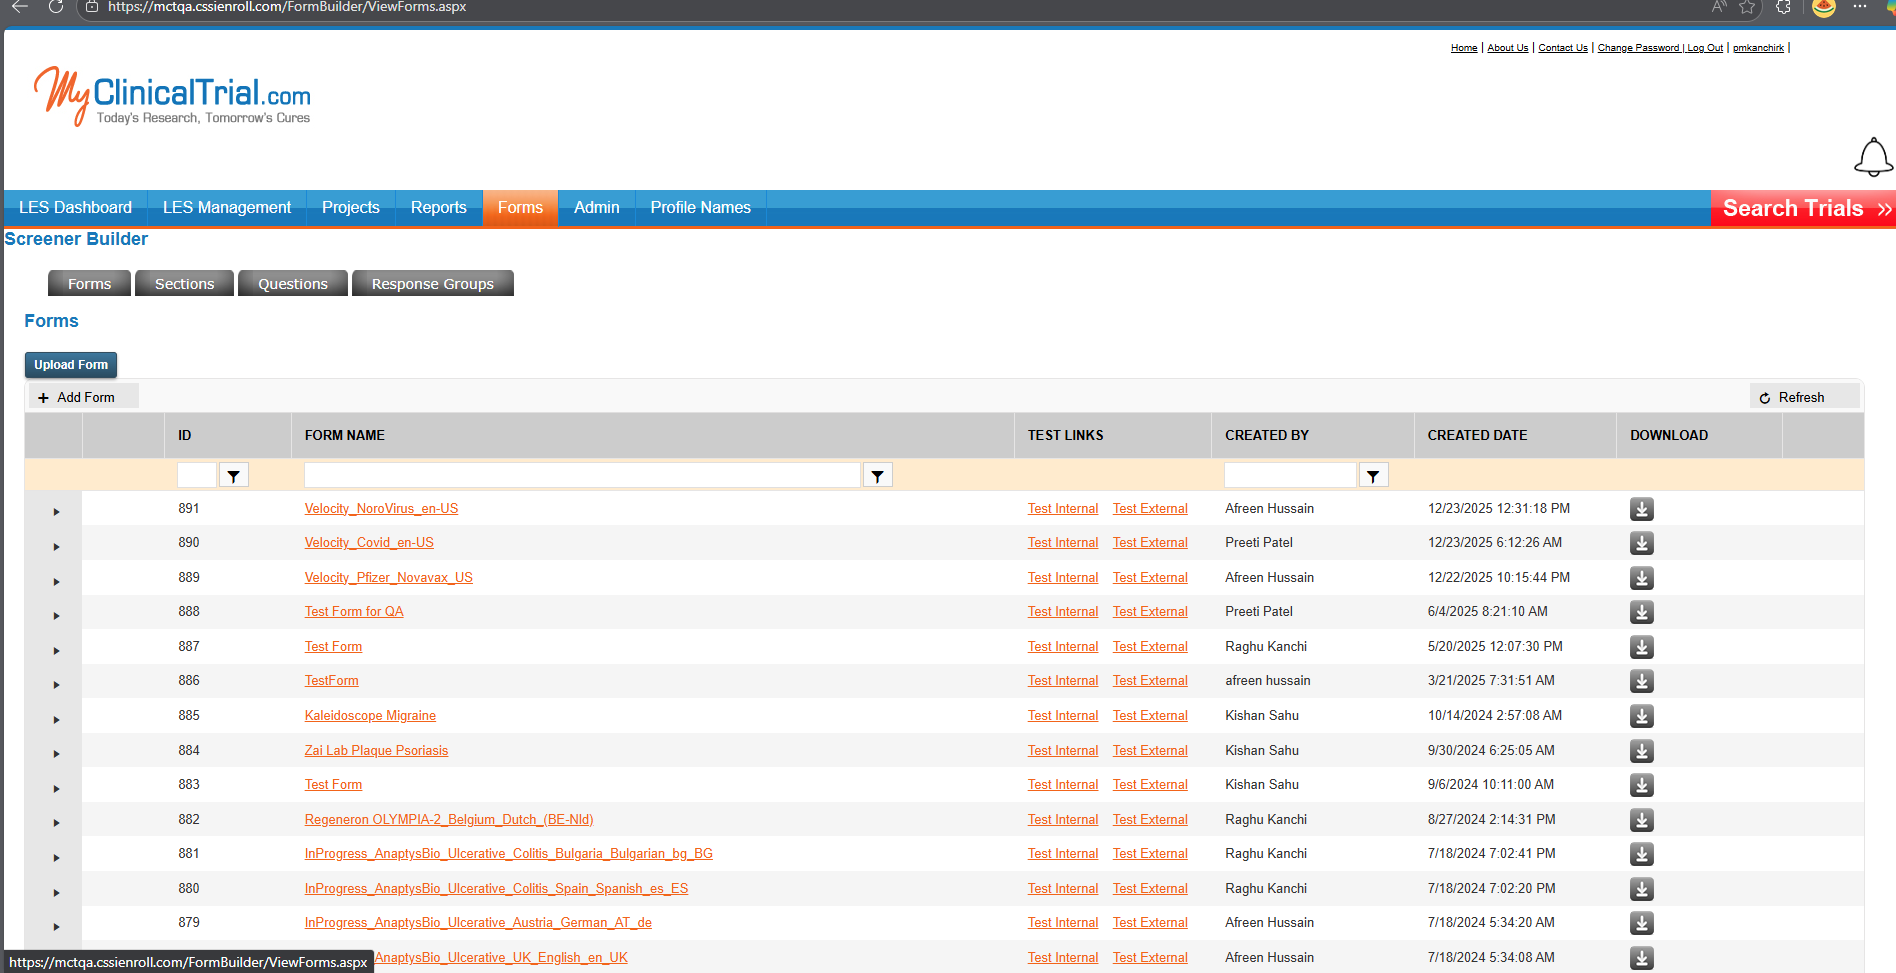
Task: Expand row 891 details
Action: 56,512
